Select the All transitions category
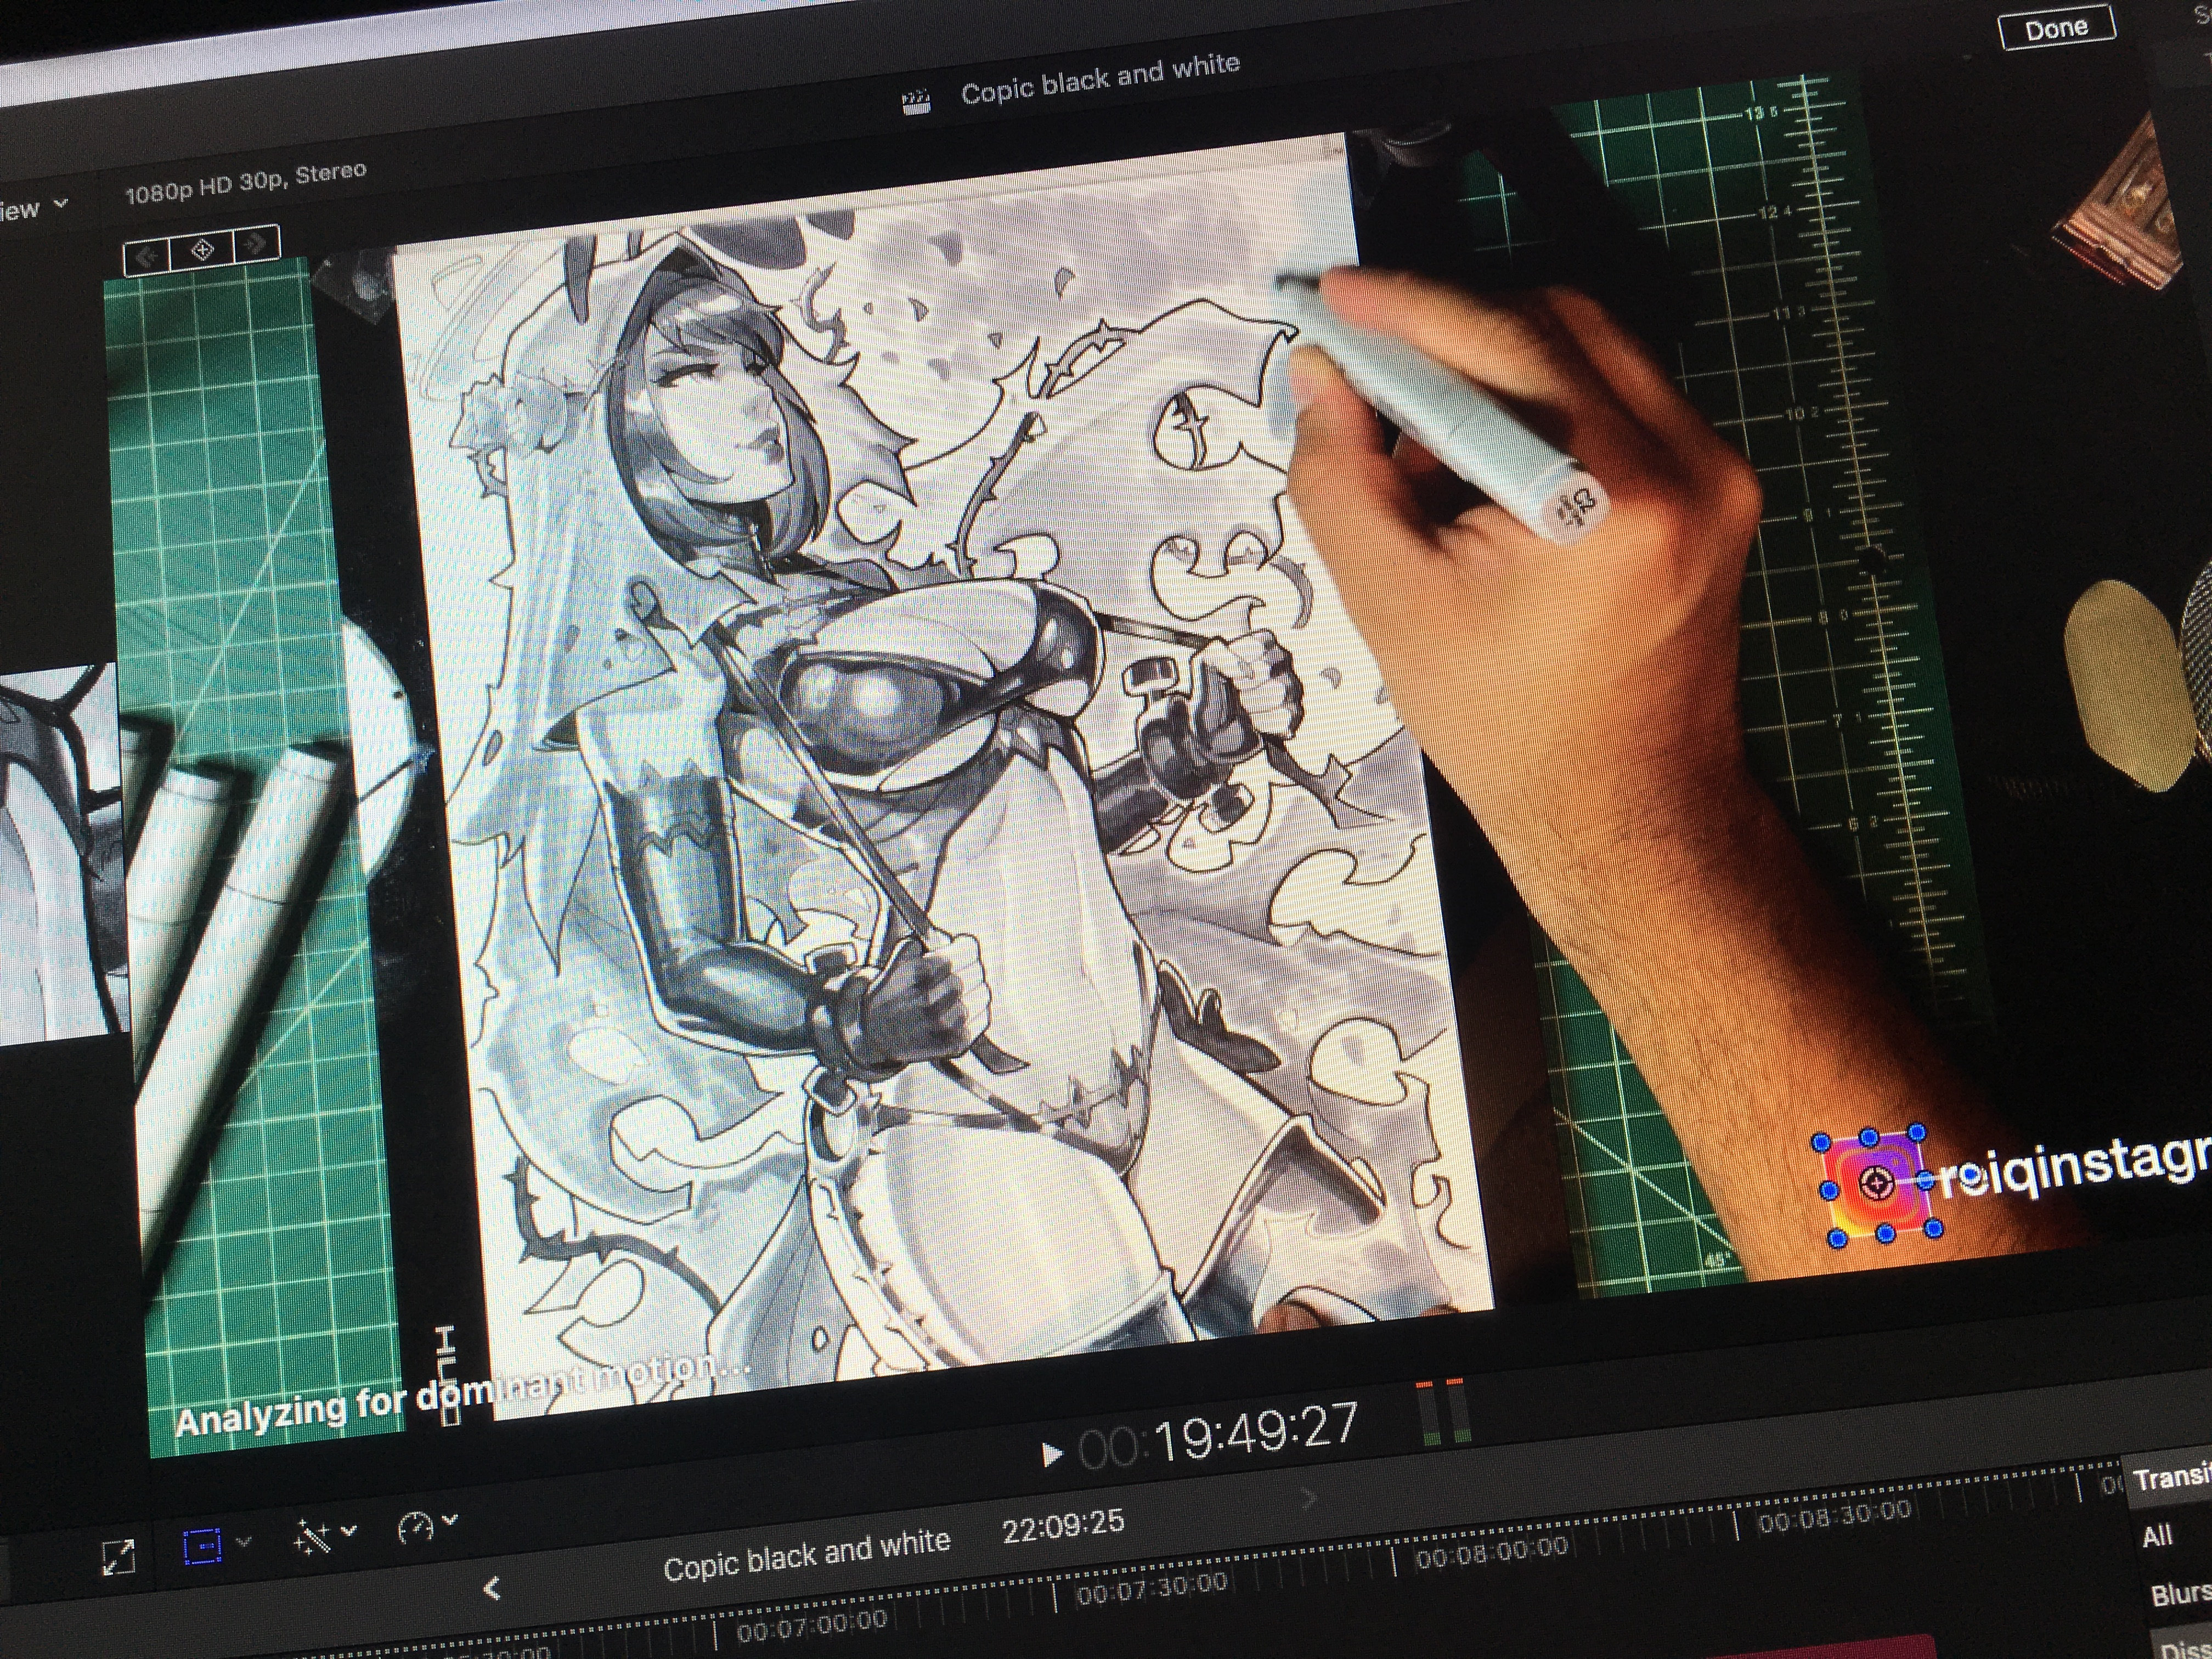The width and height of the screenshot is (2212, 1659). 2157,1536
